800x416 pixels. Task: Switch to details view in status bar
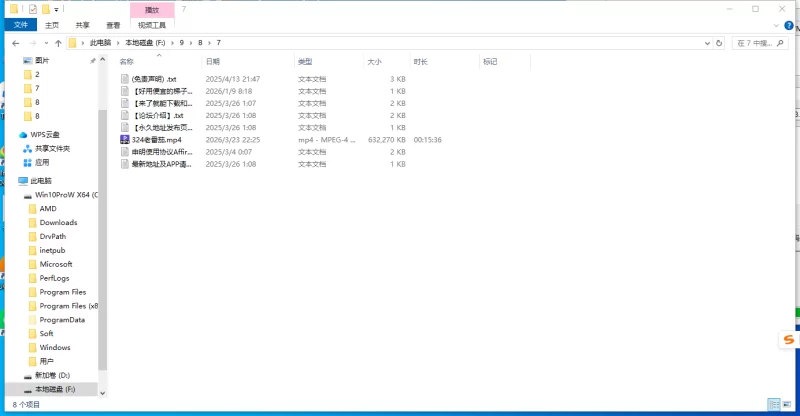click(x=773, y=404)
